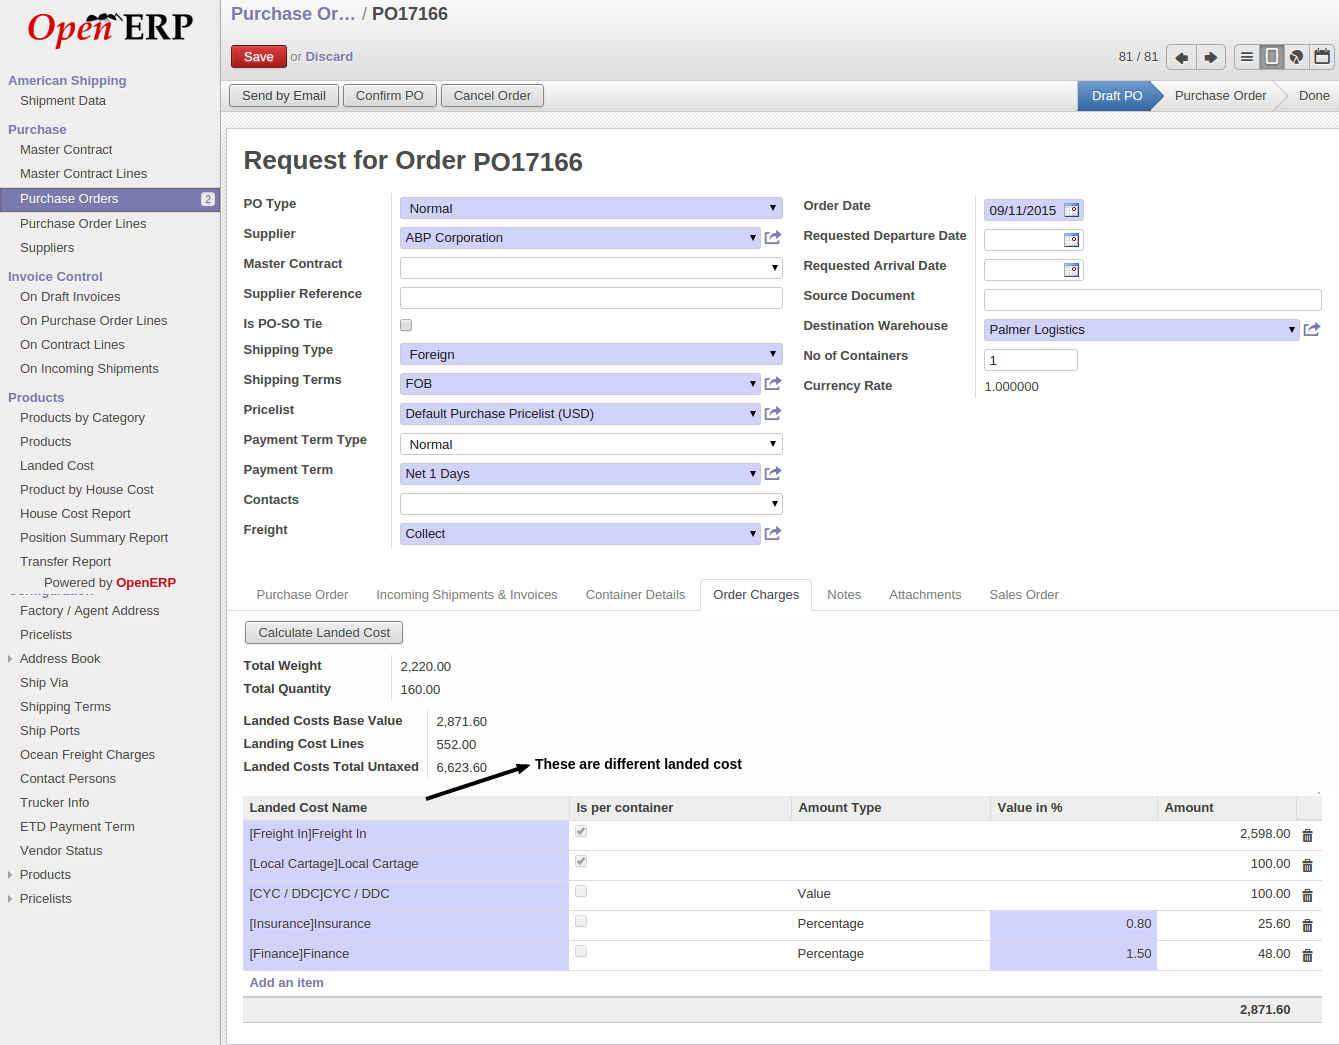Select the Order Charges tab
This screenshot has width=1339, height=1045.
pos(756,595)
